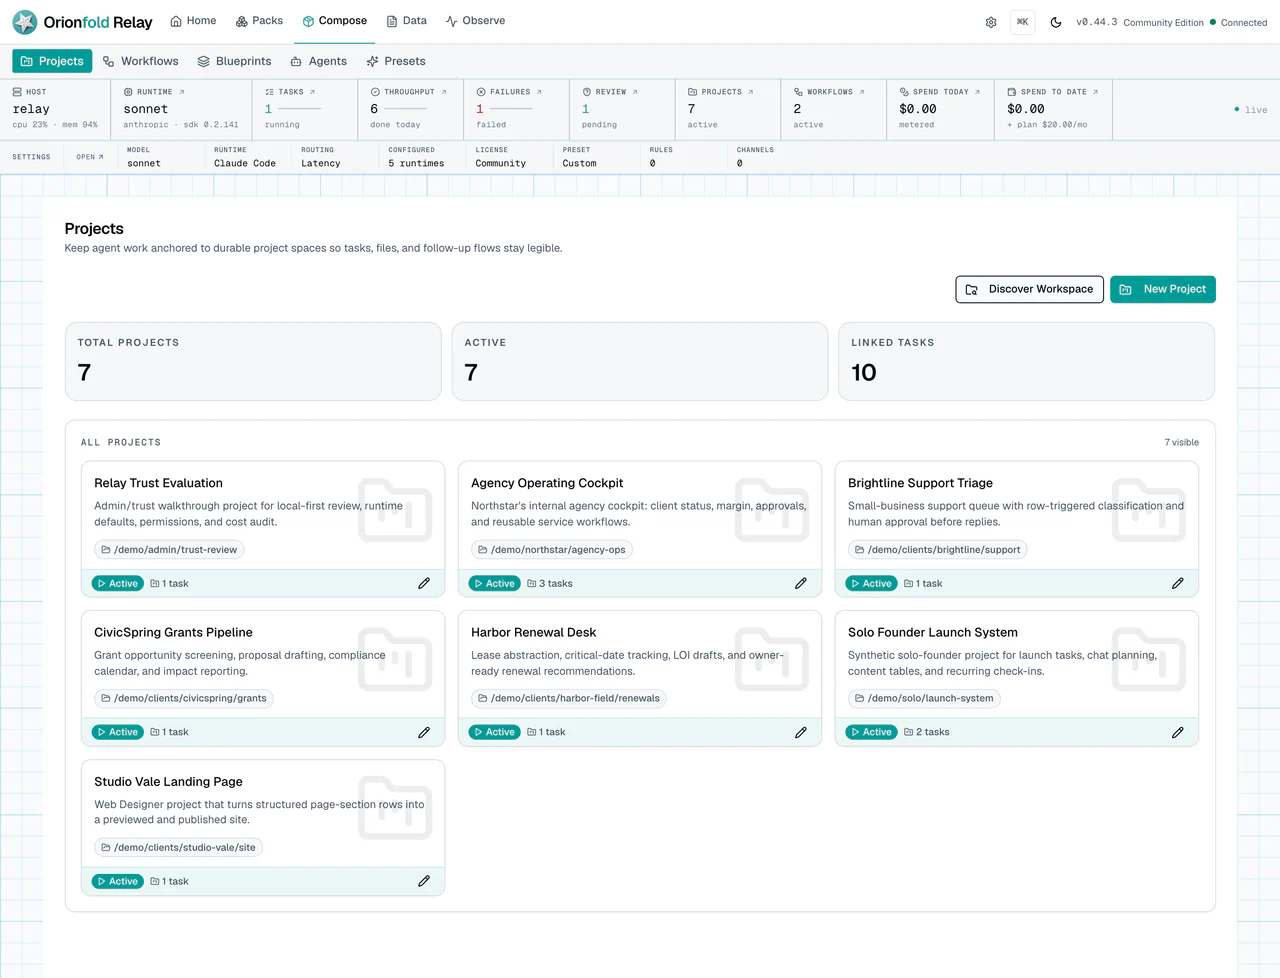Click the OPEN settings link arrow
1280x978 pixels.
coord(90,157)
